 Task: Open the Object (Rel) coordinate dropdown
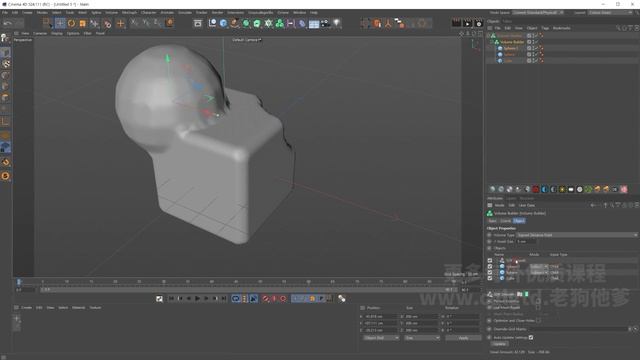point(381,338)
